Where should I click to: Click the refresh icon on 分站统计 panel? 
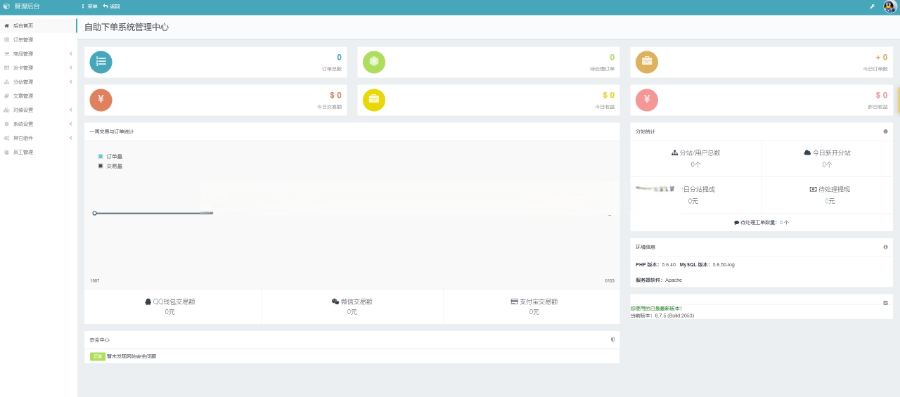point(886,131)
